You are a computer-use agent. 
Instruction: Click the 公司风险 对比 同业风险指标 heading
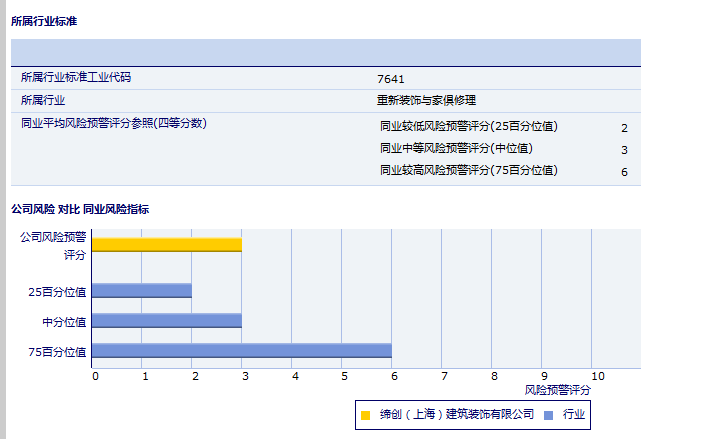[80, 209]
